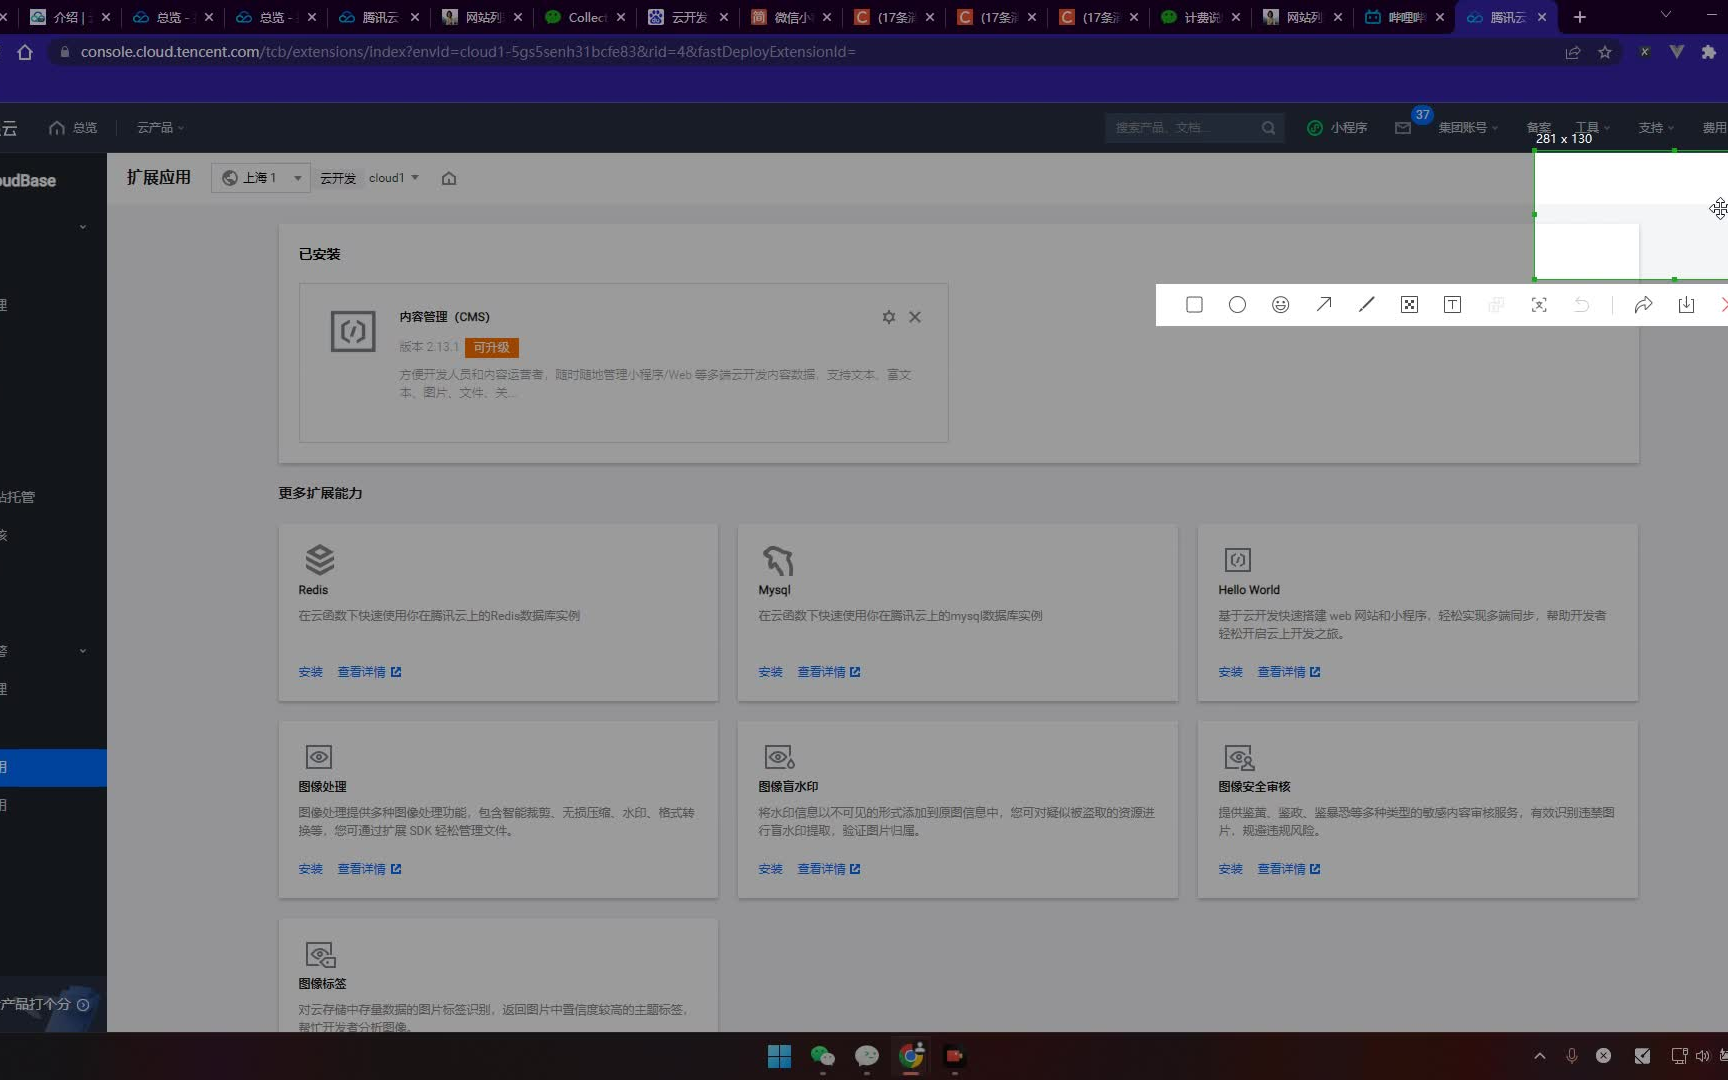Screen dimensions: 1728x1080
Task: Click the Redis extension icon
Action: coord(320,560)
